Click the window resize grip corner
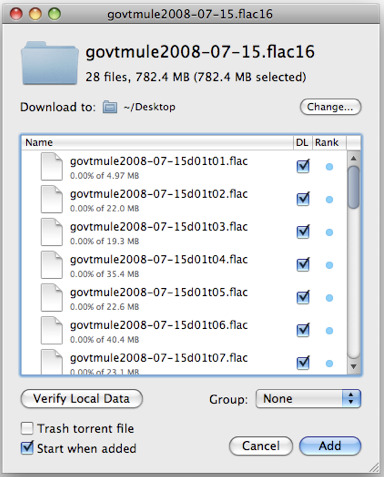 pyautogui.click(x=374, y=467)
